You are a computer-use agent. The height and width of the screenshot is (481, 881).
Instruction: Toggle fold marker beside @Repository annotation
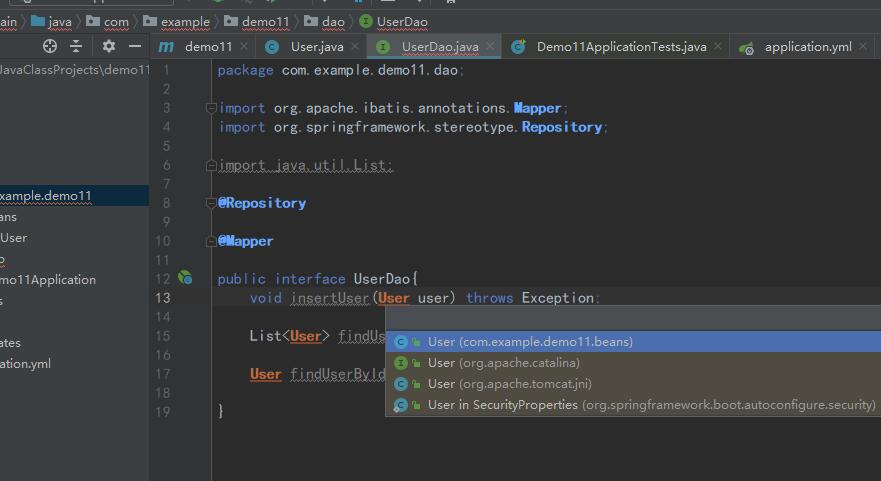pos(210,203)
